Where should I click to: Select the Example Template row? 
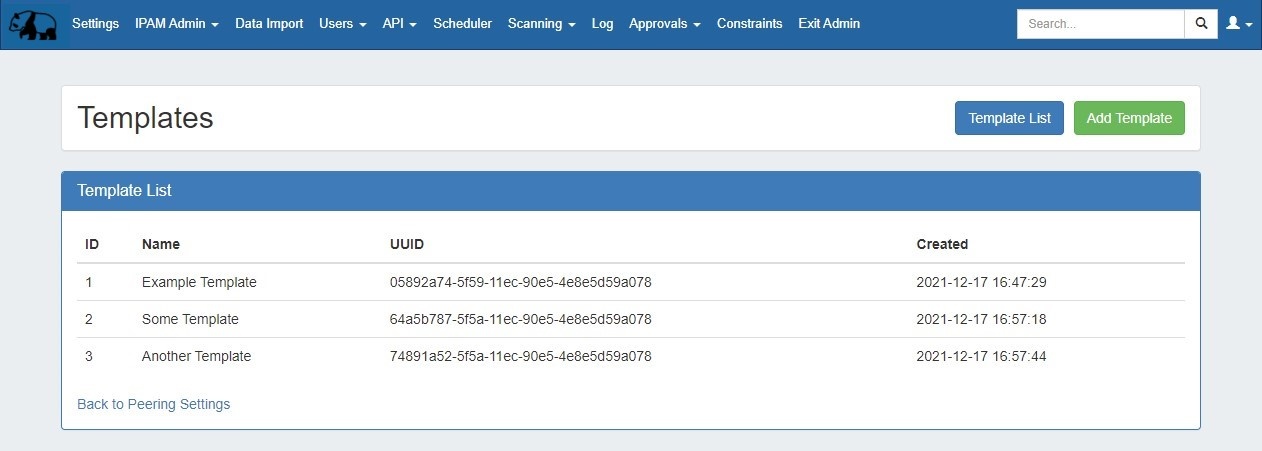pos(199,282)
